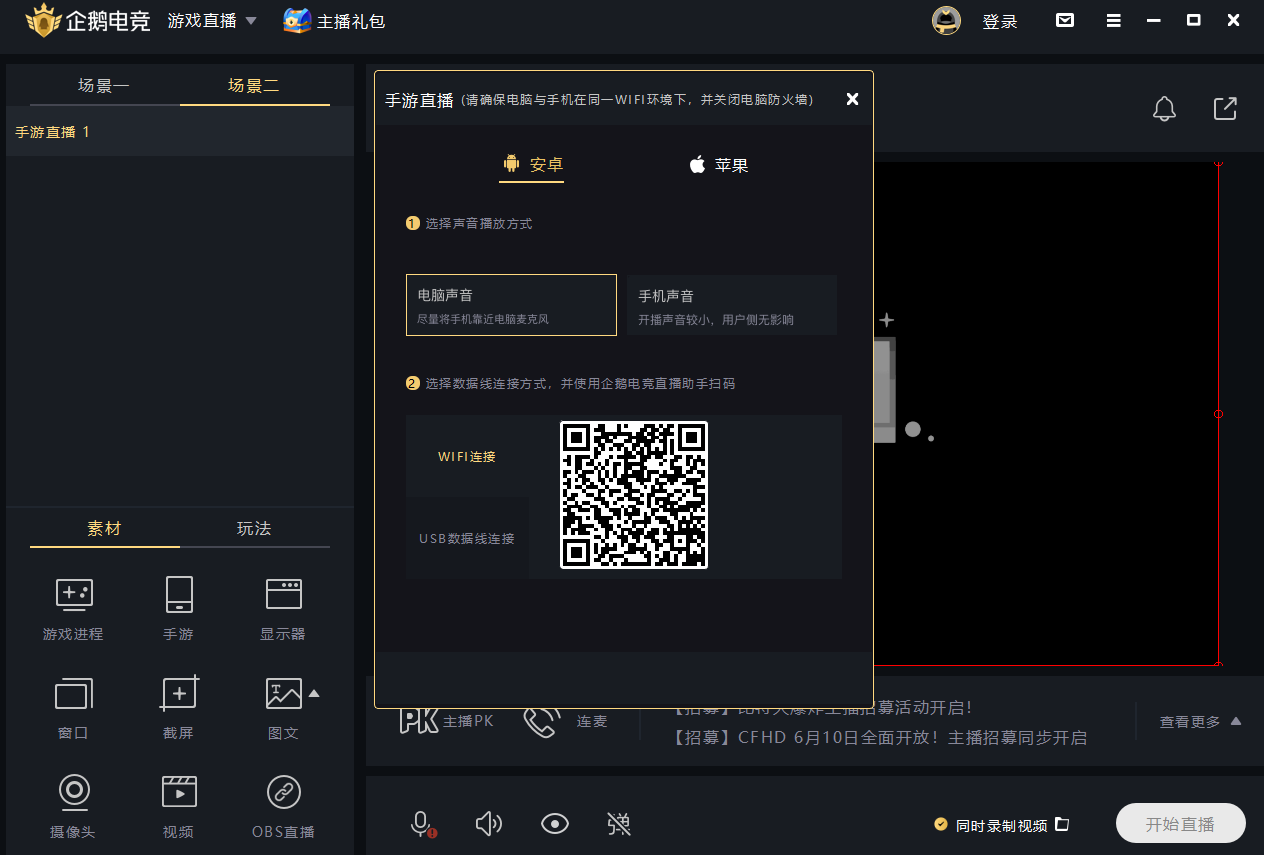Open the CFHD 6月10日 recruitment announcement

click(x=880, y=738)
